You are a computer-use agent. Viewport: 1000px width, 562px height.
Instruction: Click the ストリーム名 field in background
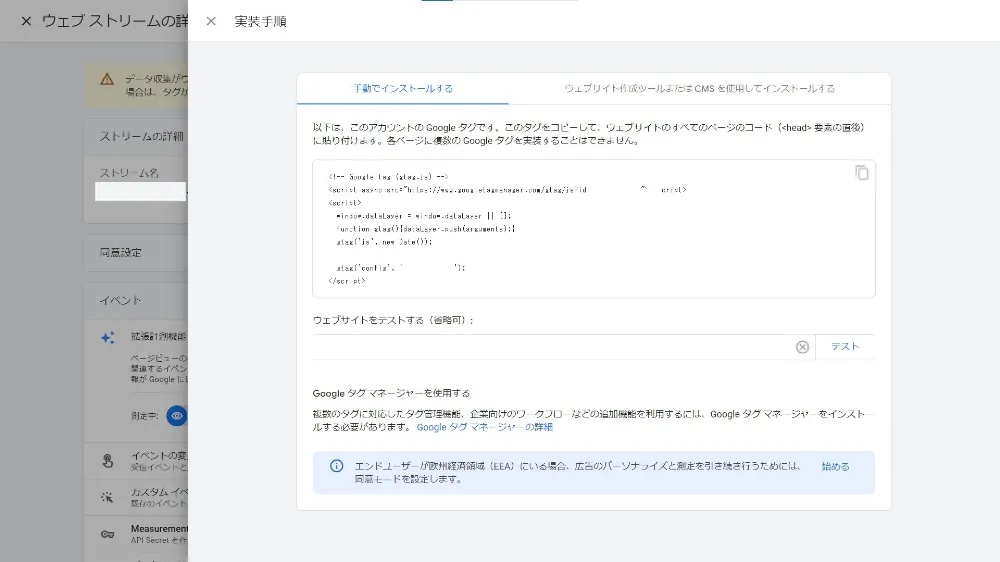[x=140, y=191]
